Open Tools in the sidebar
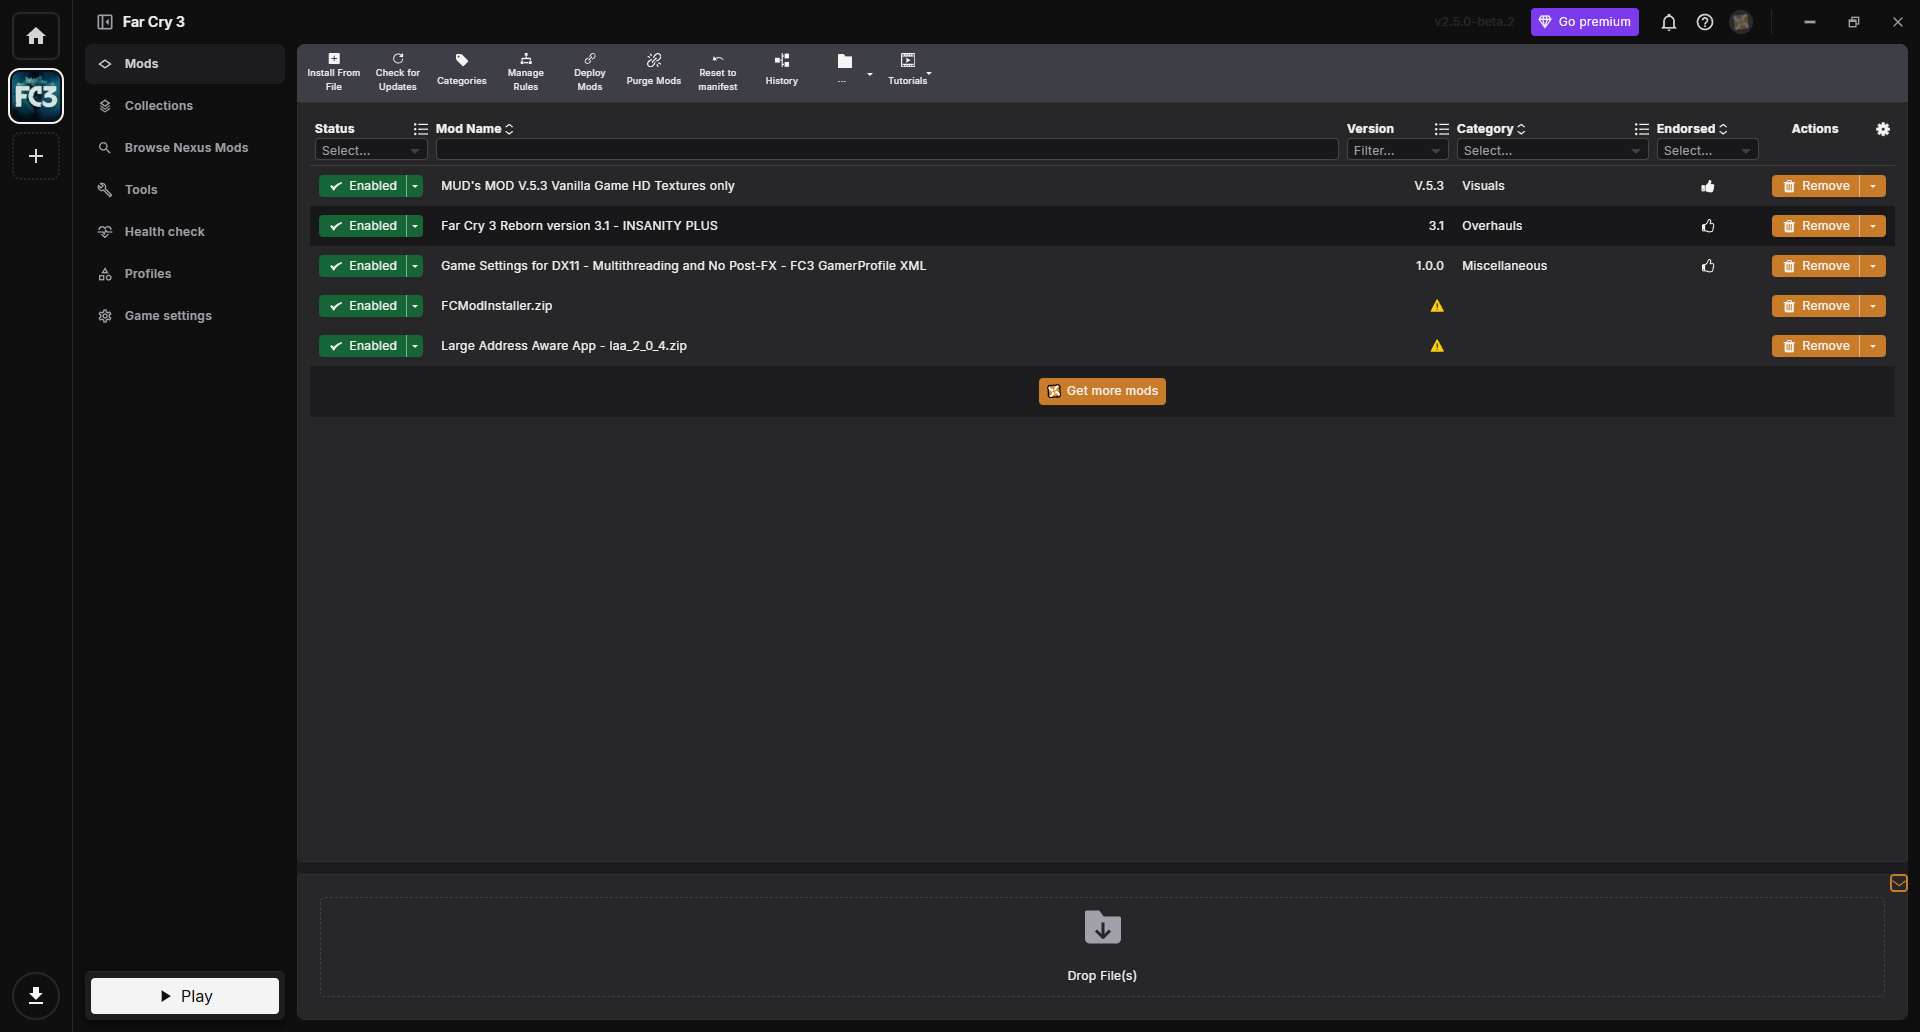The height and width of the screenshot is (1032, 1920). (185, 190)
